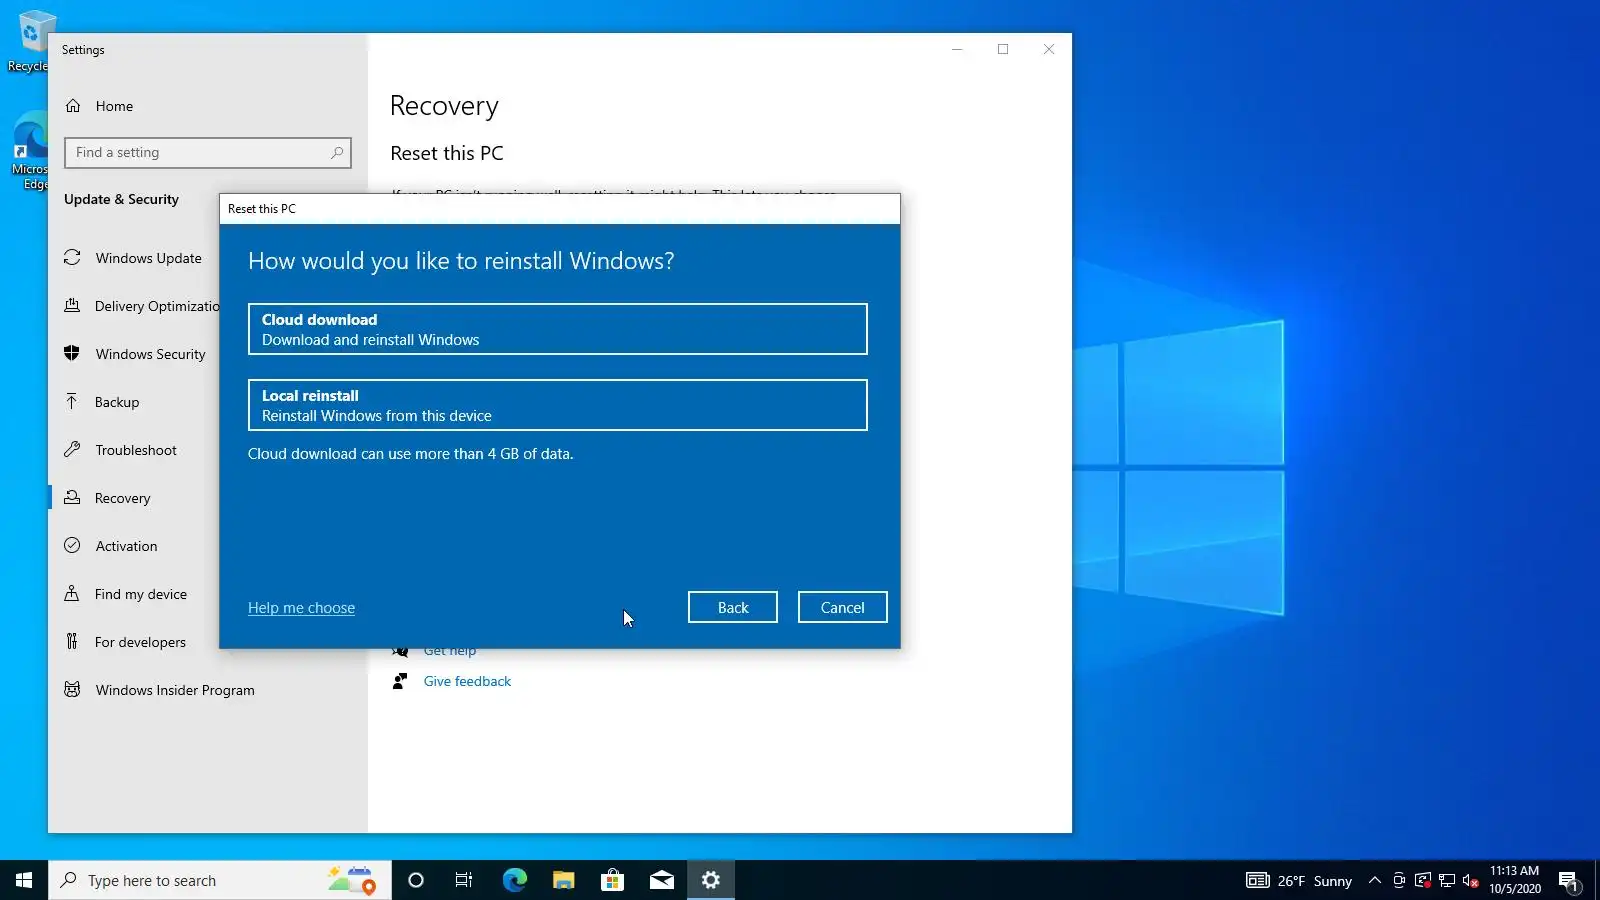Viewport: 1600px width, 900px height.
Task: Click the Windows Update activation tray icon
Action: 1423,880
